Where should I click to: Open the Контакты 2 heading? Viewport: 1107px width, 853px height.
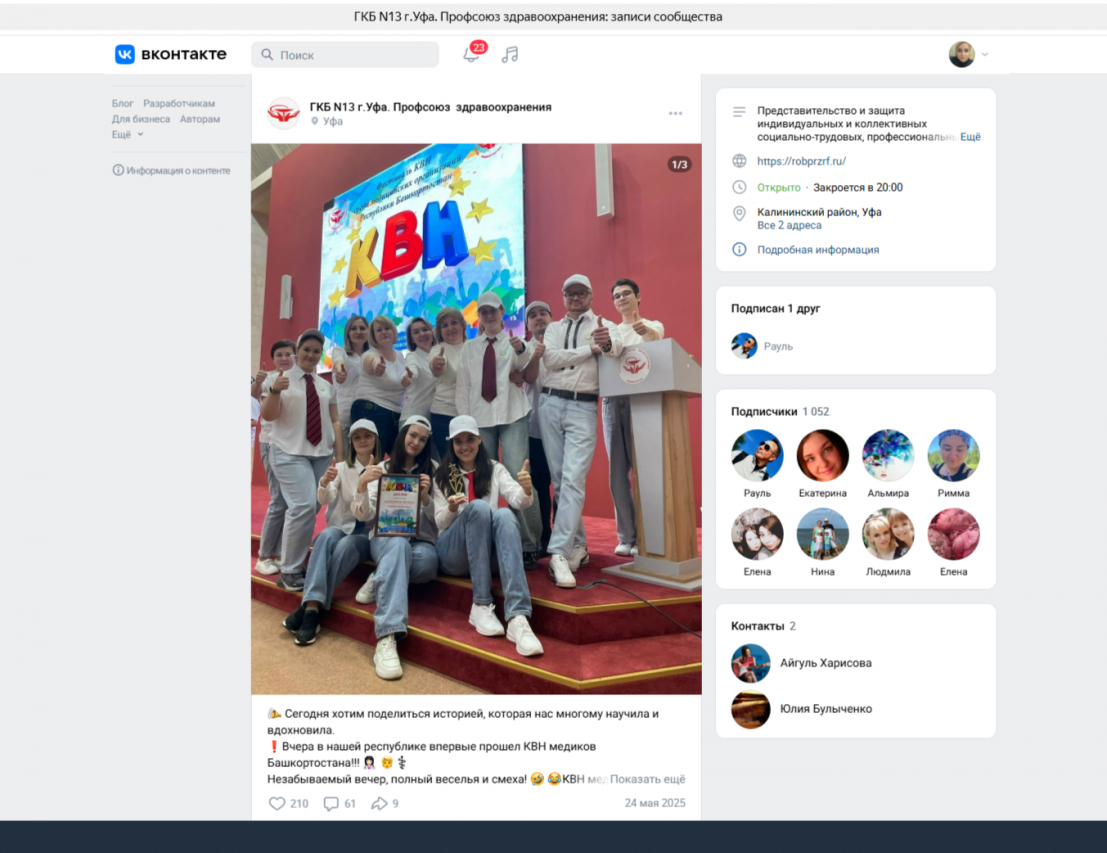click(763, 626)
